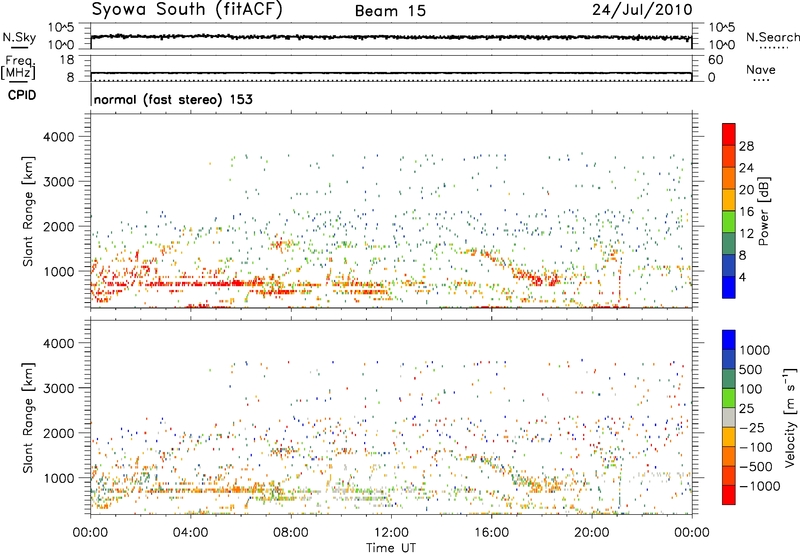
Task: Click the '4000' tick of the power plot
Action: click(58, 137)
